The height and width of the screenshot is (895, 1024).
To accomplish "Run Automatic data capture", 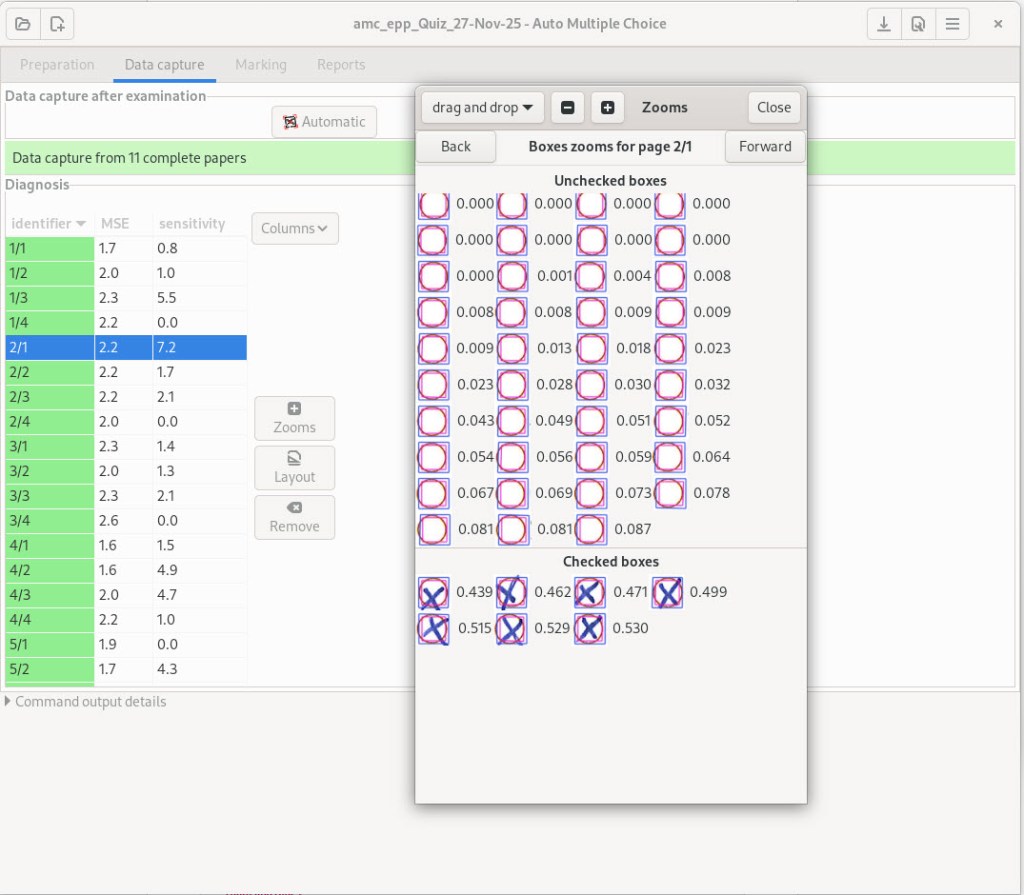I will click(324, 121).
